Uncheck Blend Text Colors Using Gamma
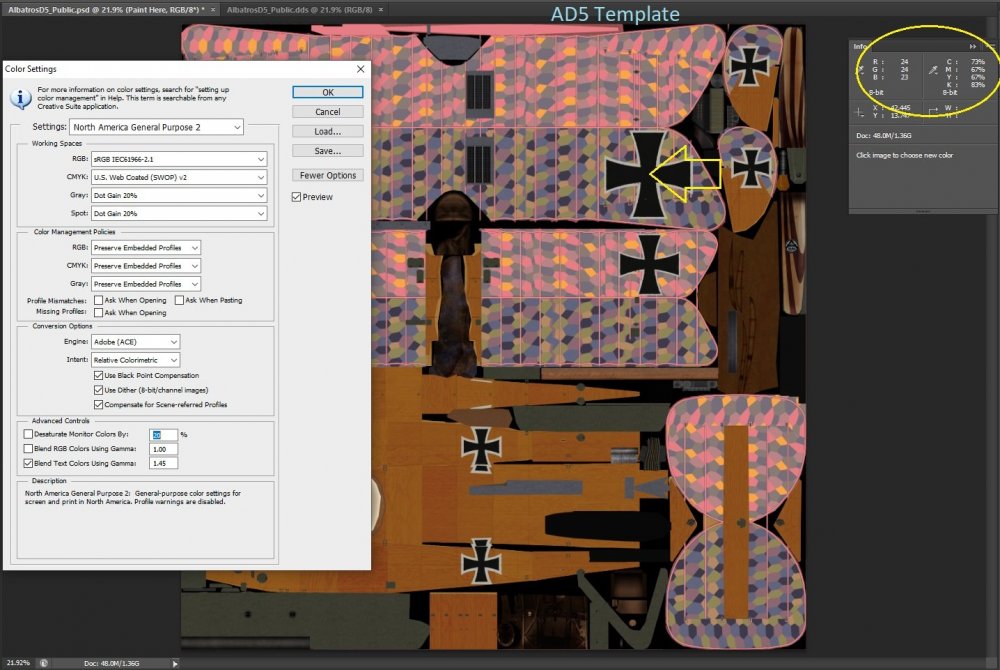The image size is (1000, 670). click(28, 464)
